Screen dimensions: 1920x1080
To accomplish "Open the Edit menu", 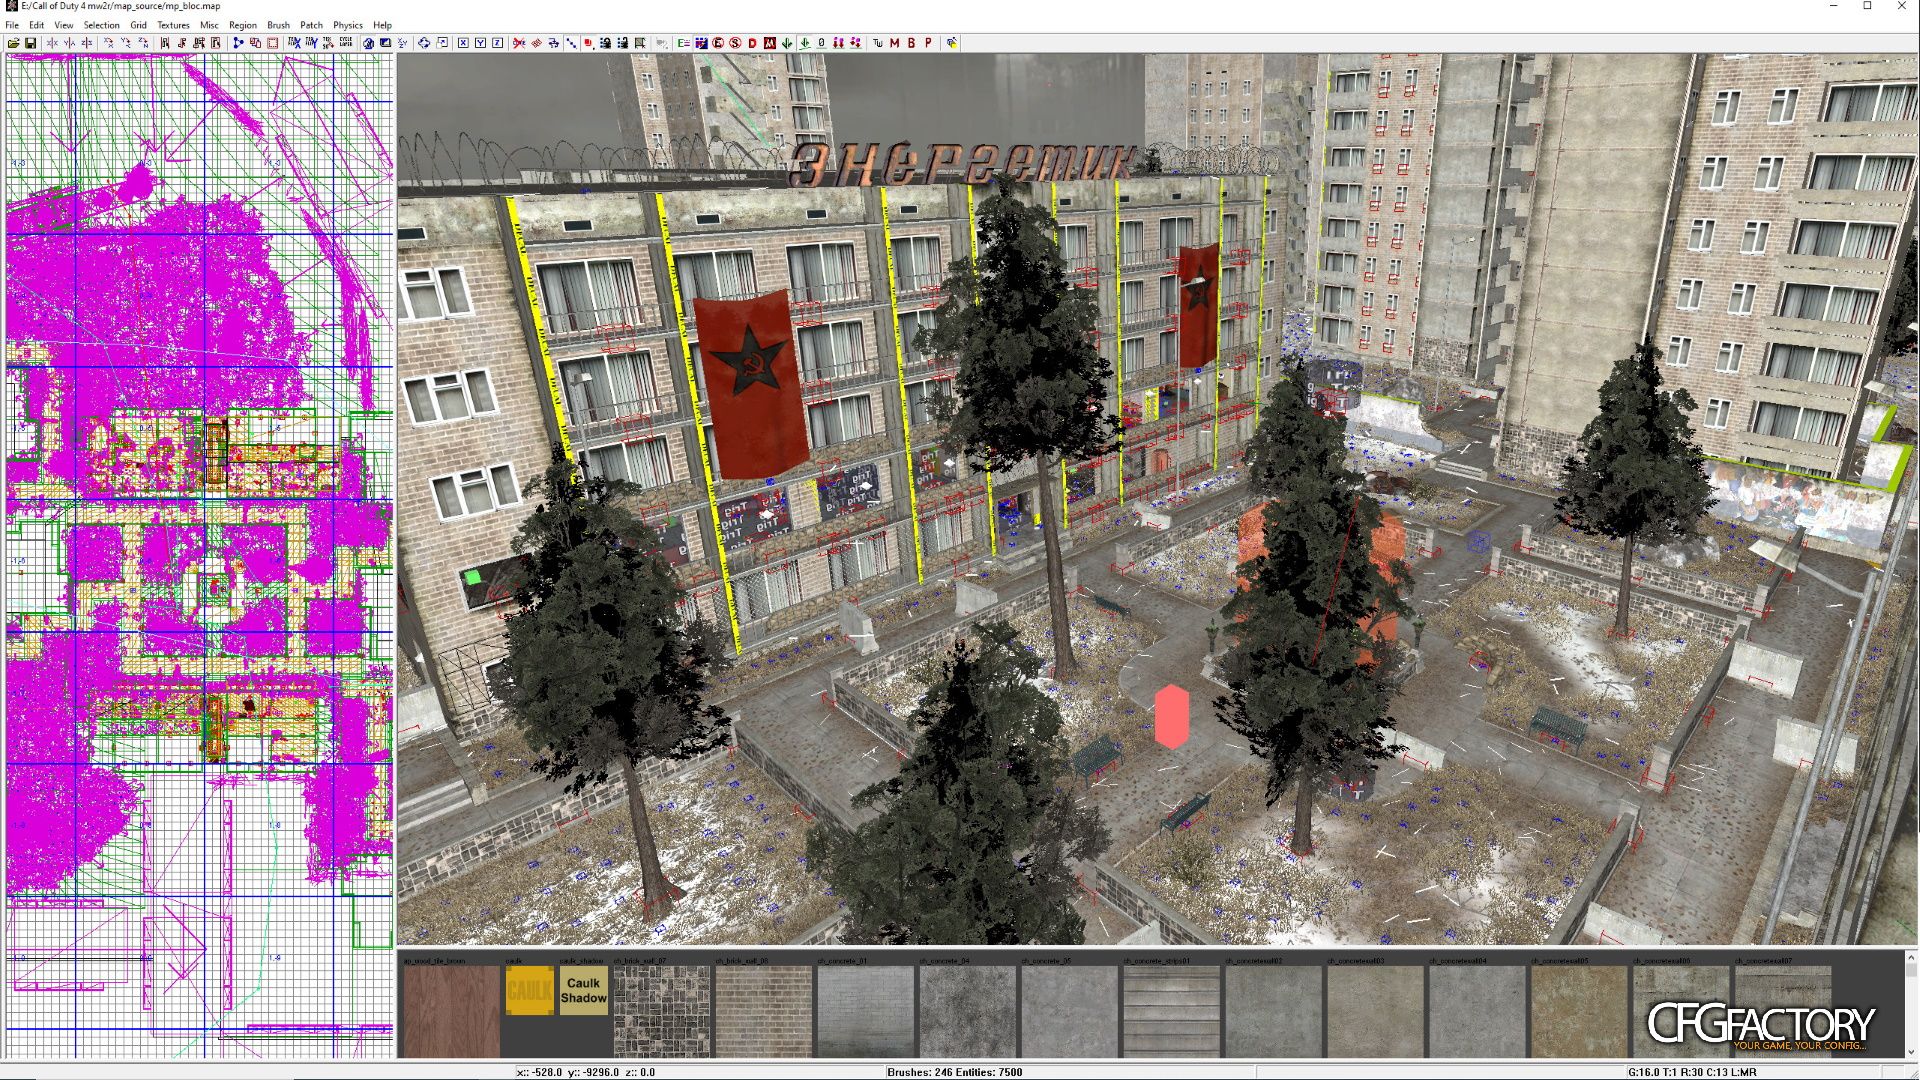I will [36, 25].
